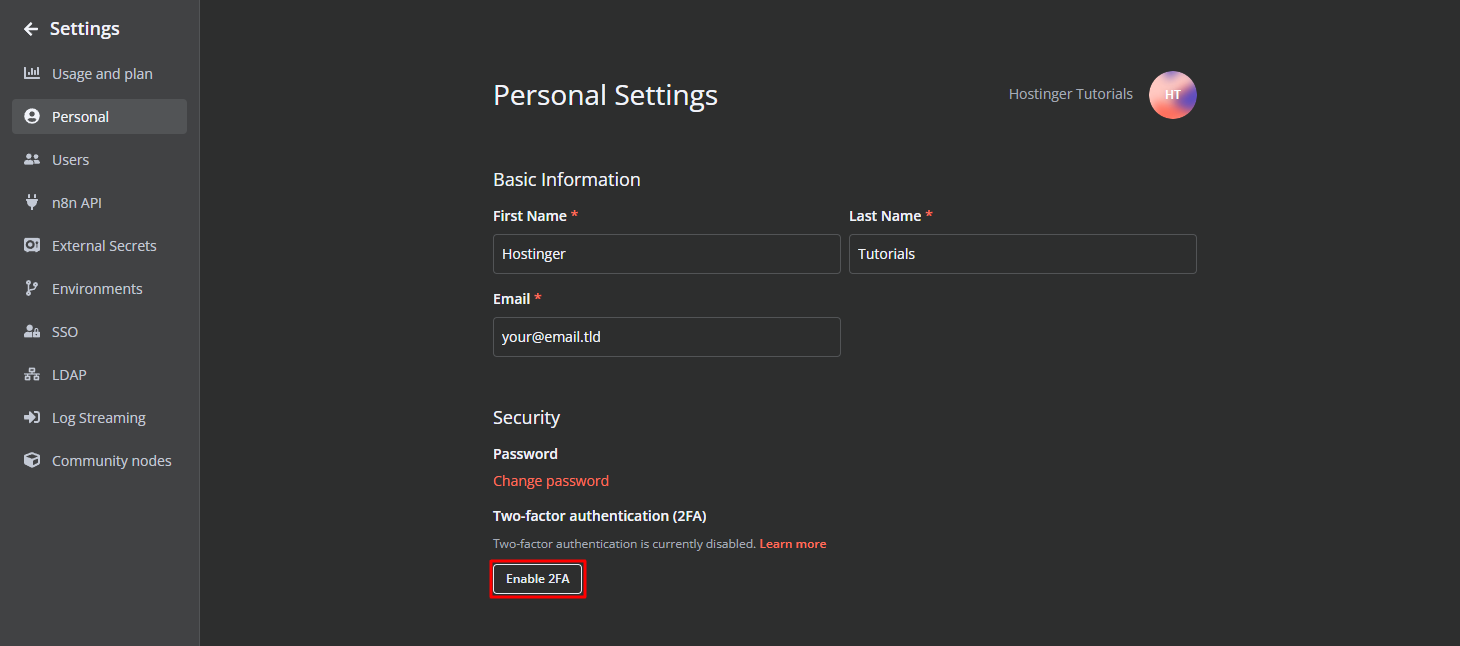Click Learn more about 2FA
The width and height of the screenshot is (1460, 646).
click(792, 543)
